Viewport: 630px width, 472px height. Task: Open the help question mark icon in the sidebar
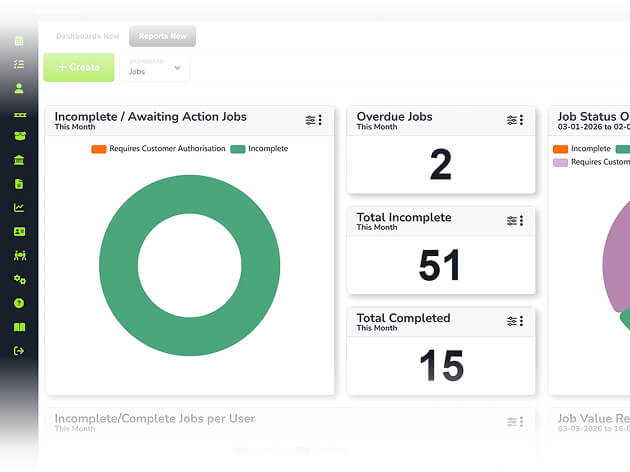[19, 303]
